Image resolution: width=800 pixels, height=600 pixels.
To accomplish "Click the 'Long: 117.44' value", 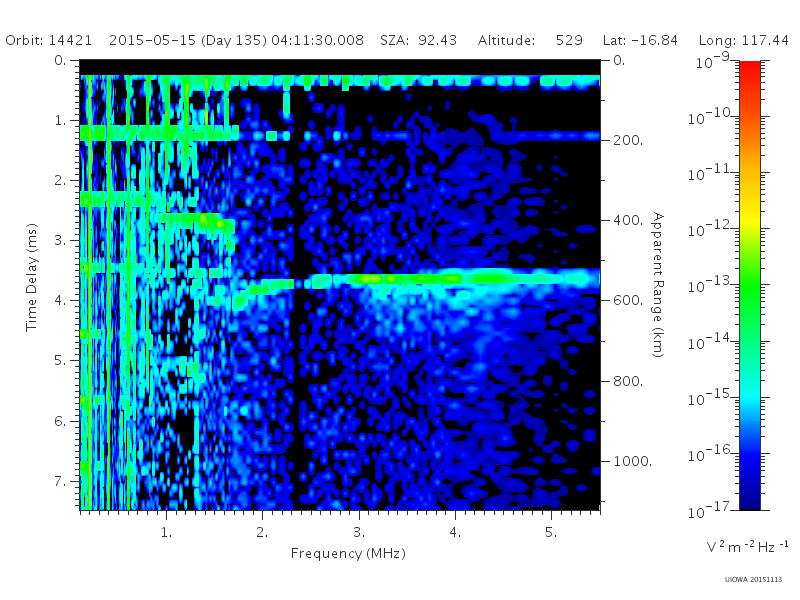I will click(743, 40).
